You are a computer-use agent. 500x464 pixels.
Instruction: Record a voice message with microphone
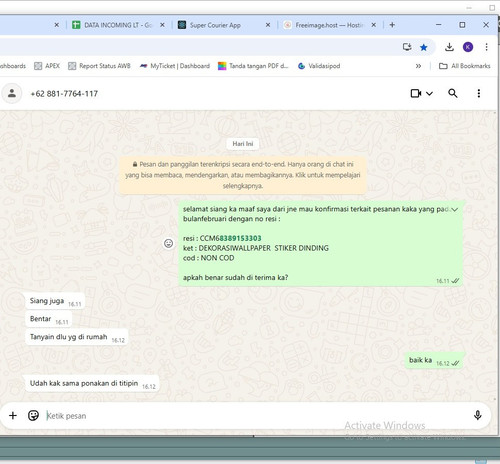click(x=478, y=415)
